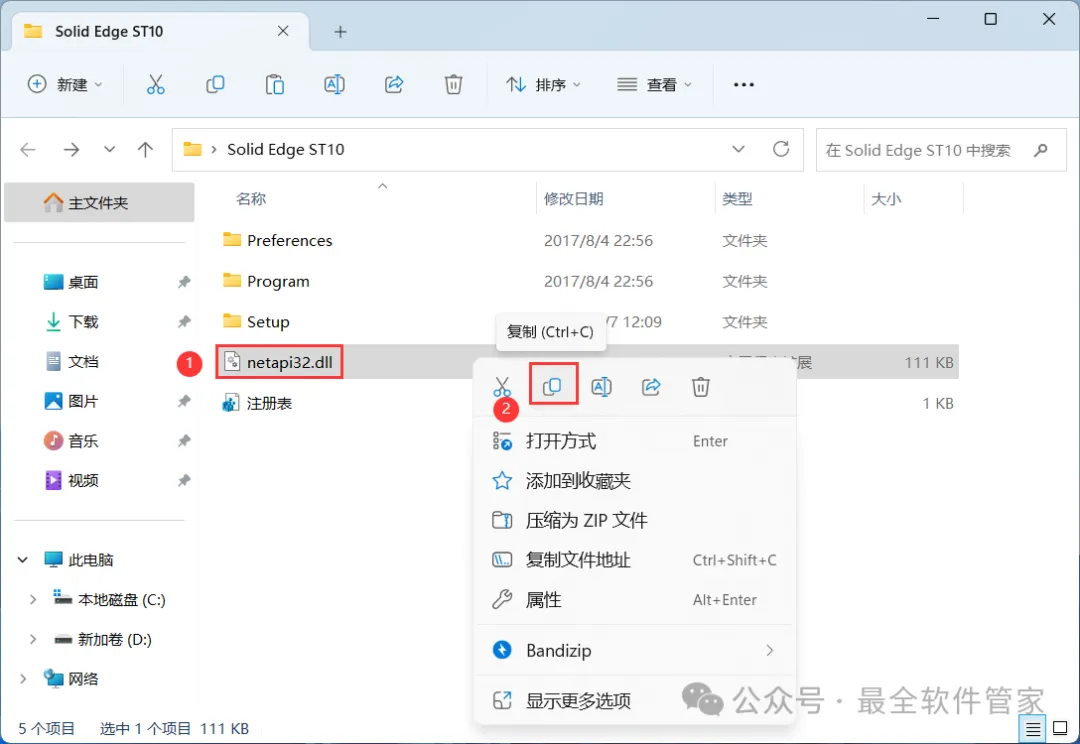Go back with the left arrow
Viewport: 1080px width, 744px height.
(x=28, y=149)
